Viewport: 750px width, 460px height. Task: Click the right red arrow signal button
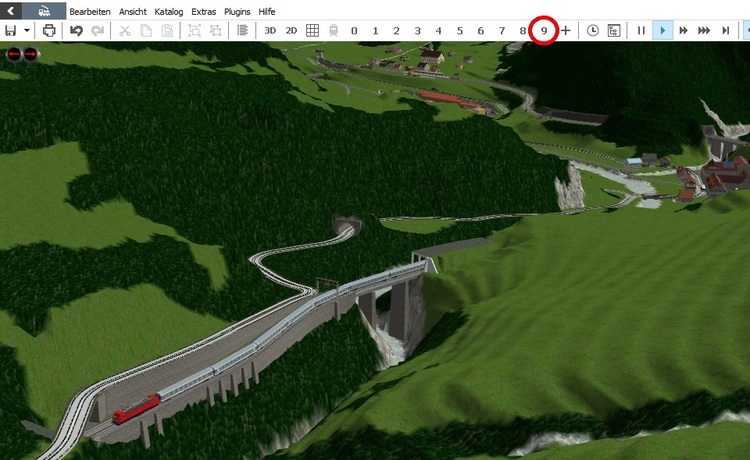point(31,55)
